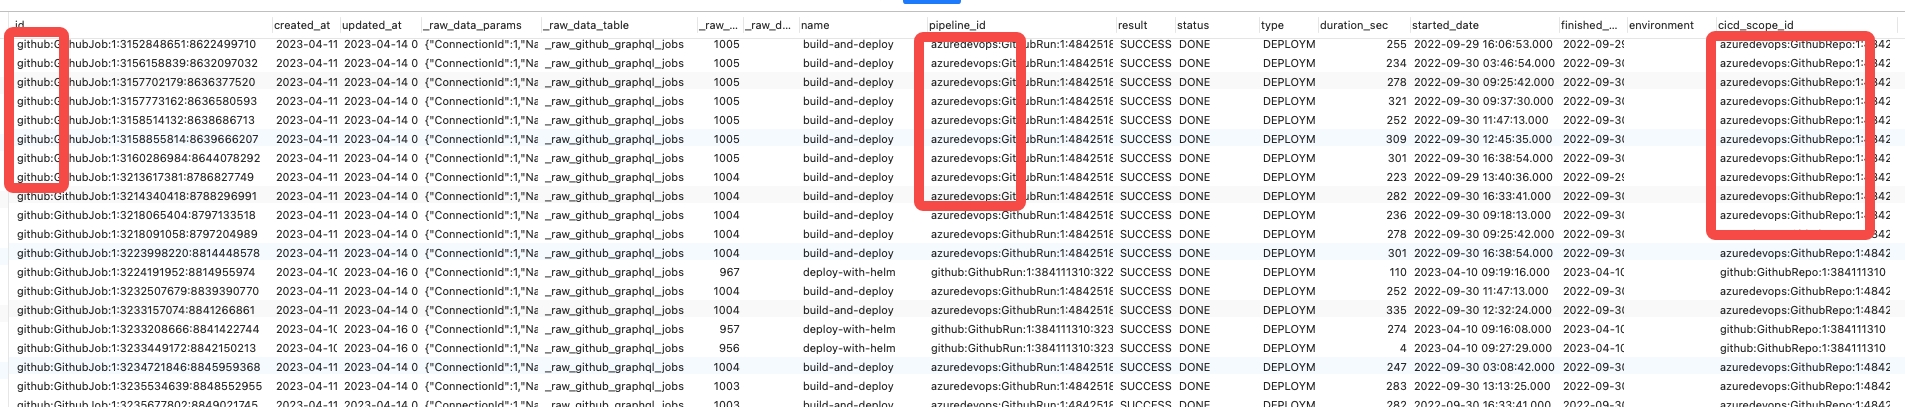
Task: Click the updated_at column header
Action: click(372, 25)
